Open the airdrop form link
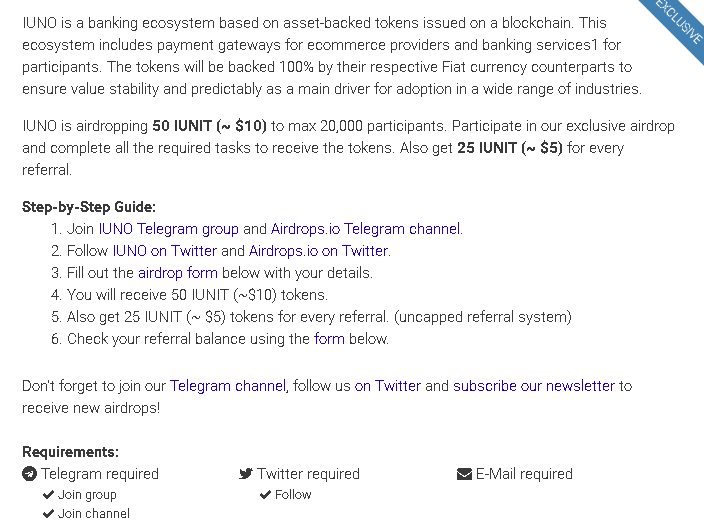This screenshot has height=524, width=704. point(177,273)
